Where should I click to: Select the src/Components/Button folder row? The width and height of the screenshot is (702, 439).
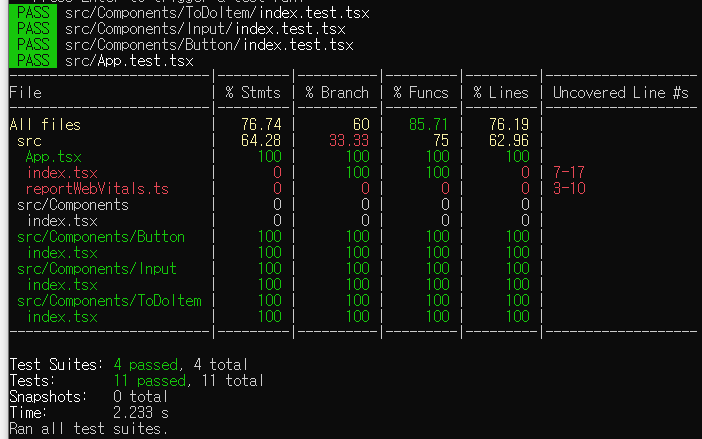click(101, 236)
